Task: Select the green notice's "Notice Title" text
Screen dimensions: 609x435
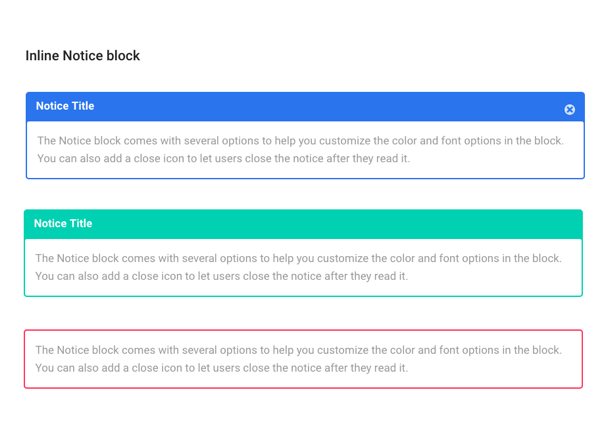Action: pos(63,223)
